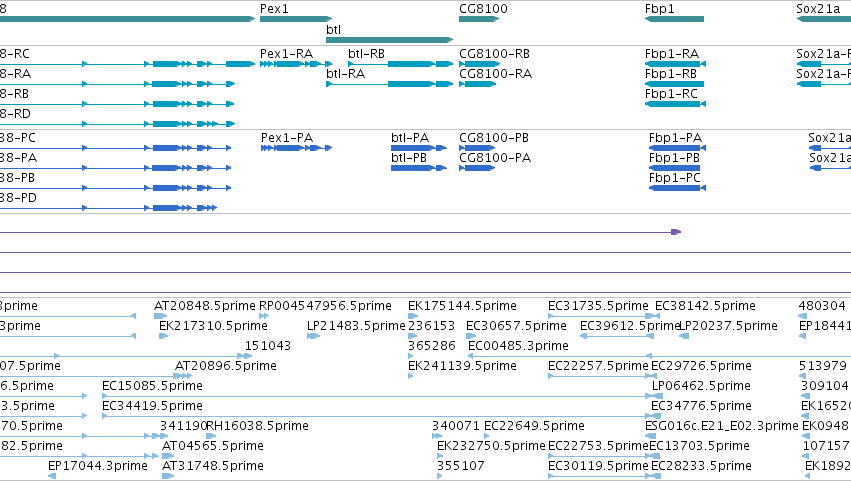Select EST EP17044.3prime
This screenshot has height=481, width=851.
coord(98,466)
